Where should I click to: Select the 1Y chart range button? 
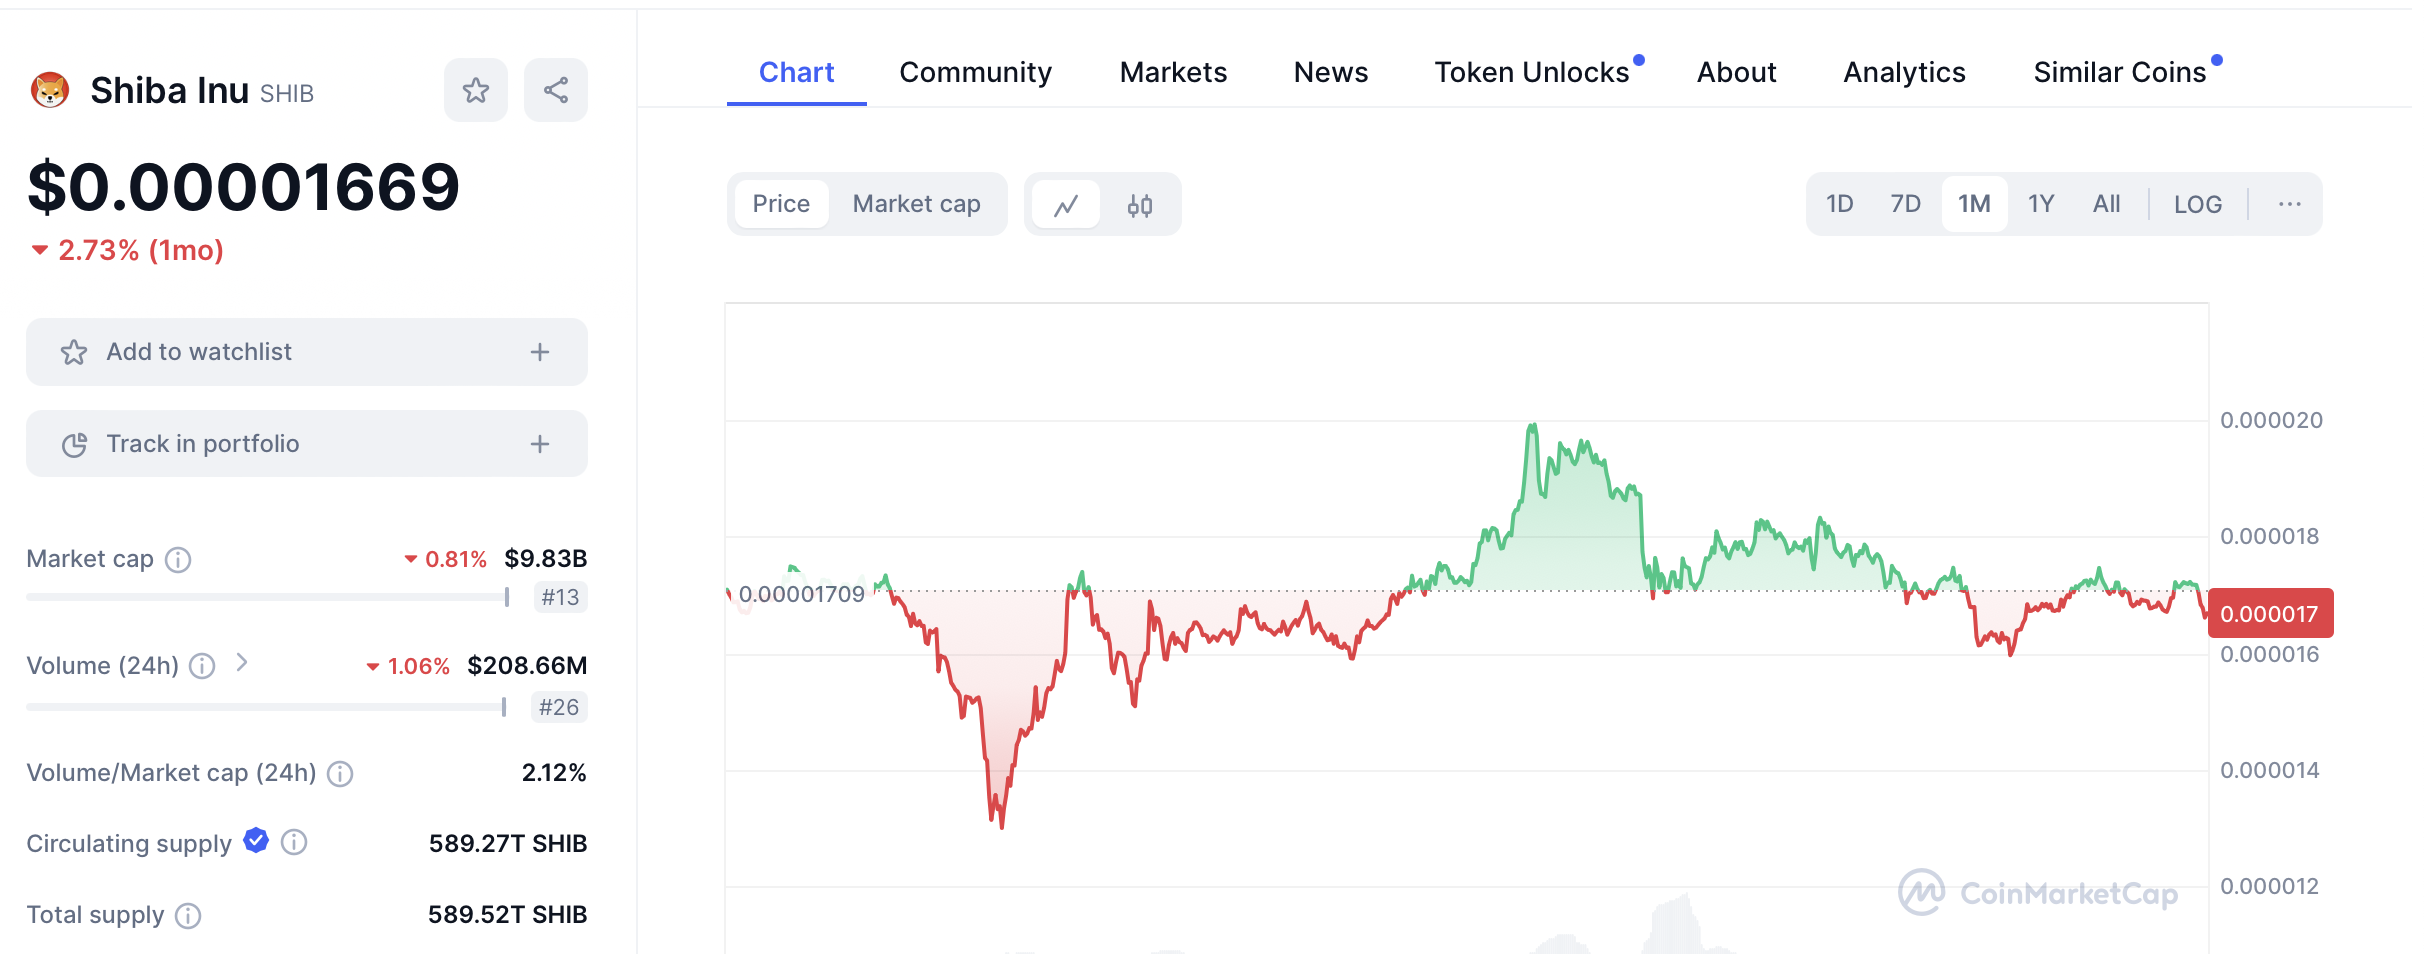point(2040,204)
